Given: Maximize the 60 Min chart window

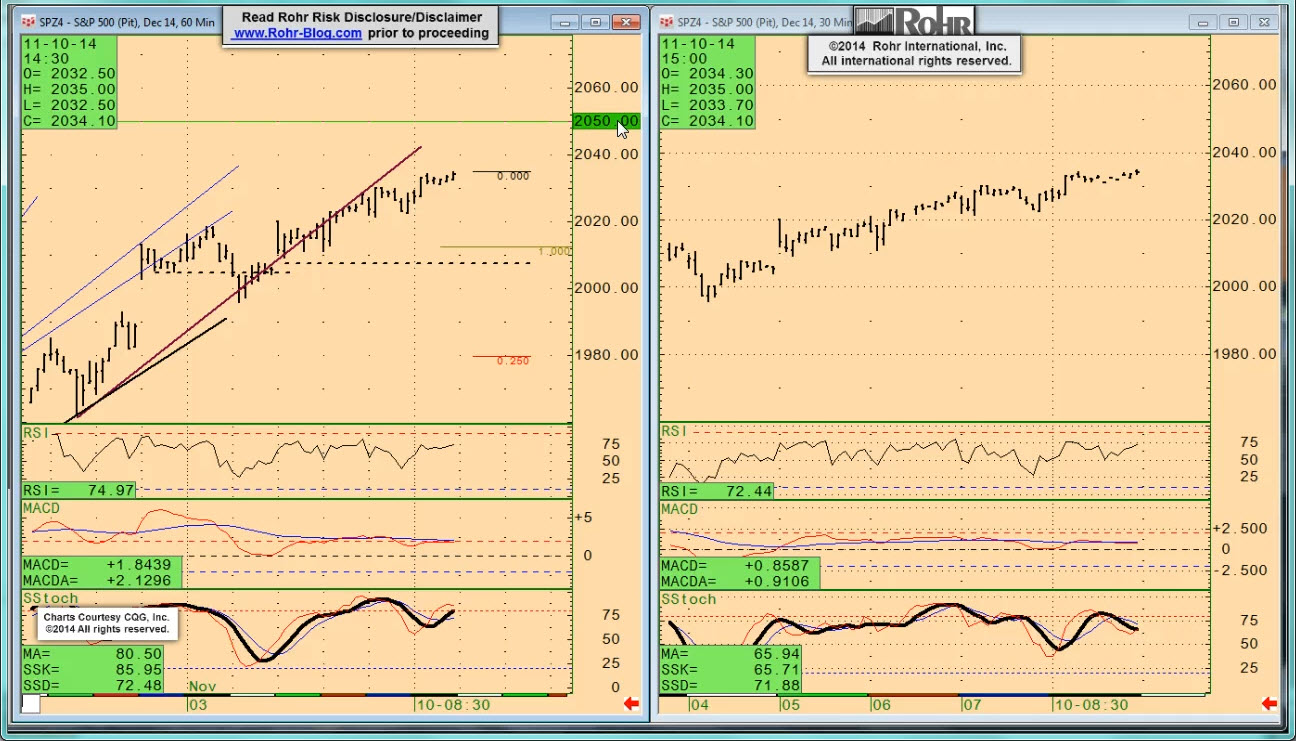Looking at the screenshot, I should (x=596, y=21).
